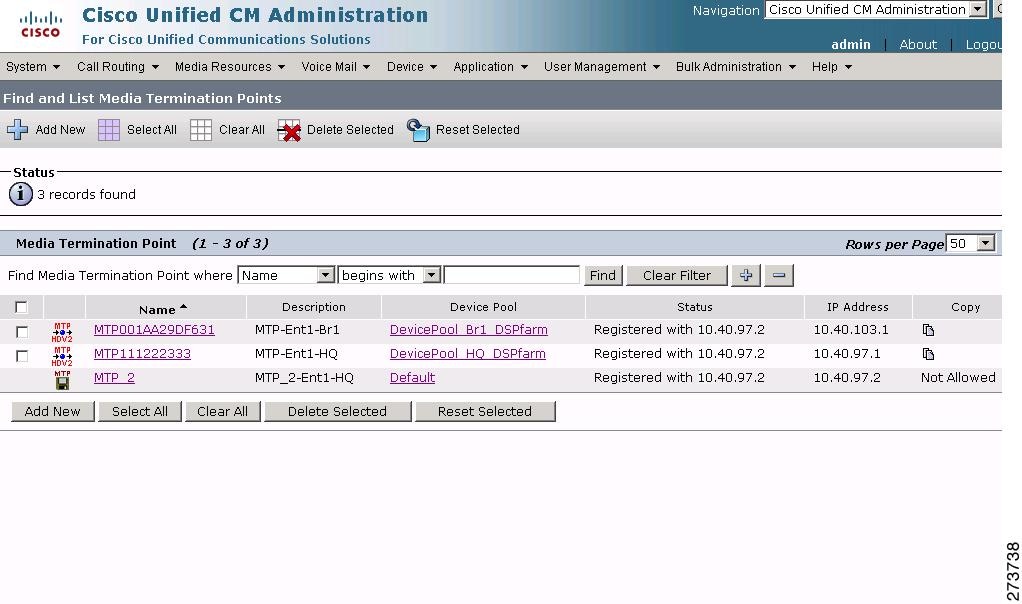This screenshot has height=604, width=1022.
Task: Click the Select All grid icon
Action: 109,130
